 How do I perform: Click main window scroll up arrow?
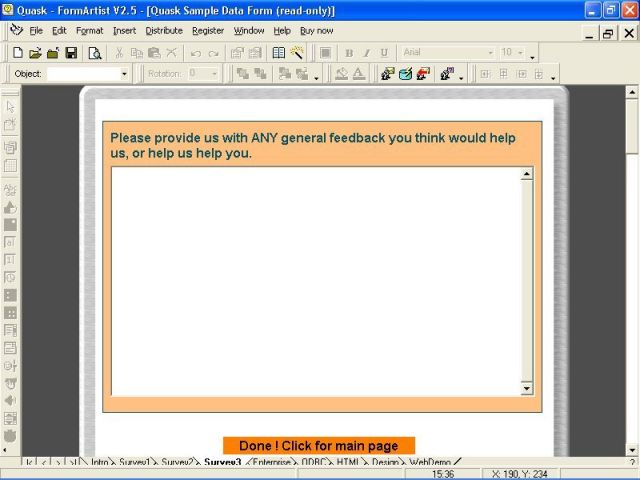[632, 92]
